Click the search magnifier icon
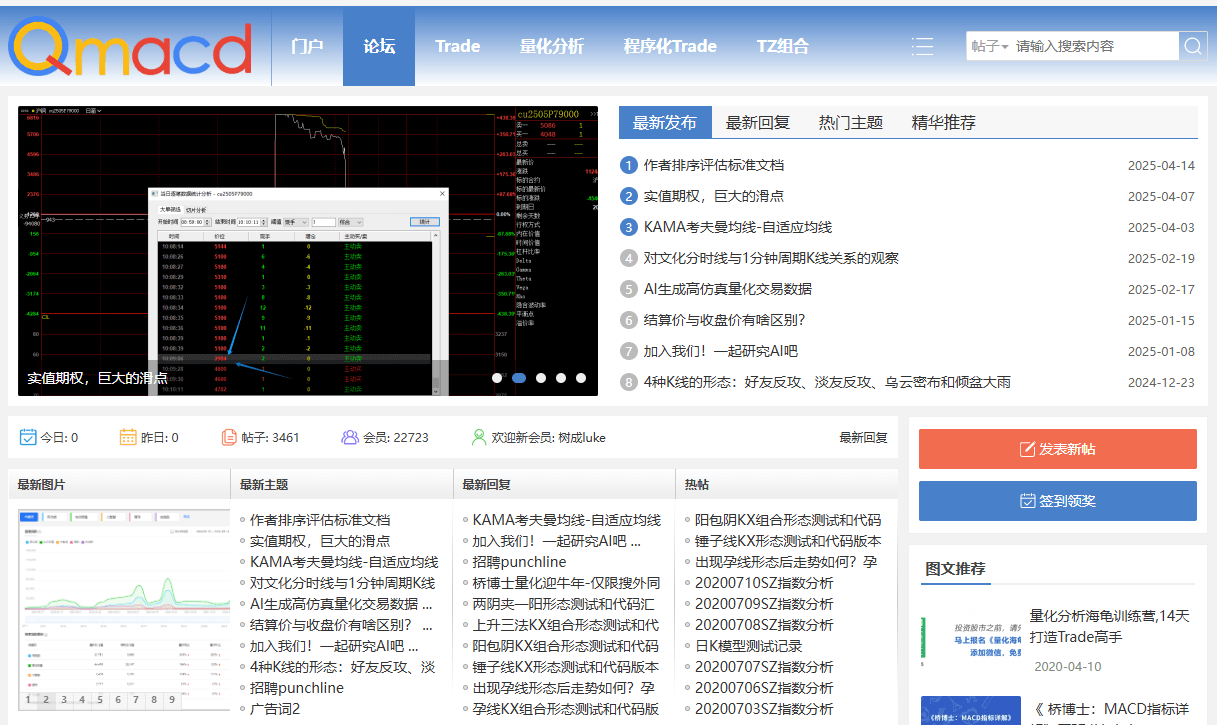Image resolution: width=1217 pixels, height=725 pixels. pyautogui.click(x=1192, y=45)
